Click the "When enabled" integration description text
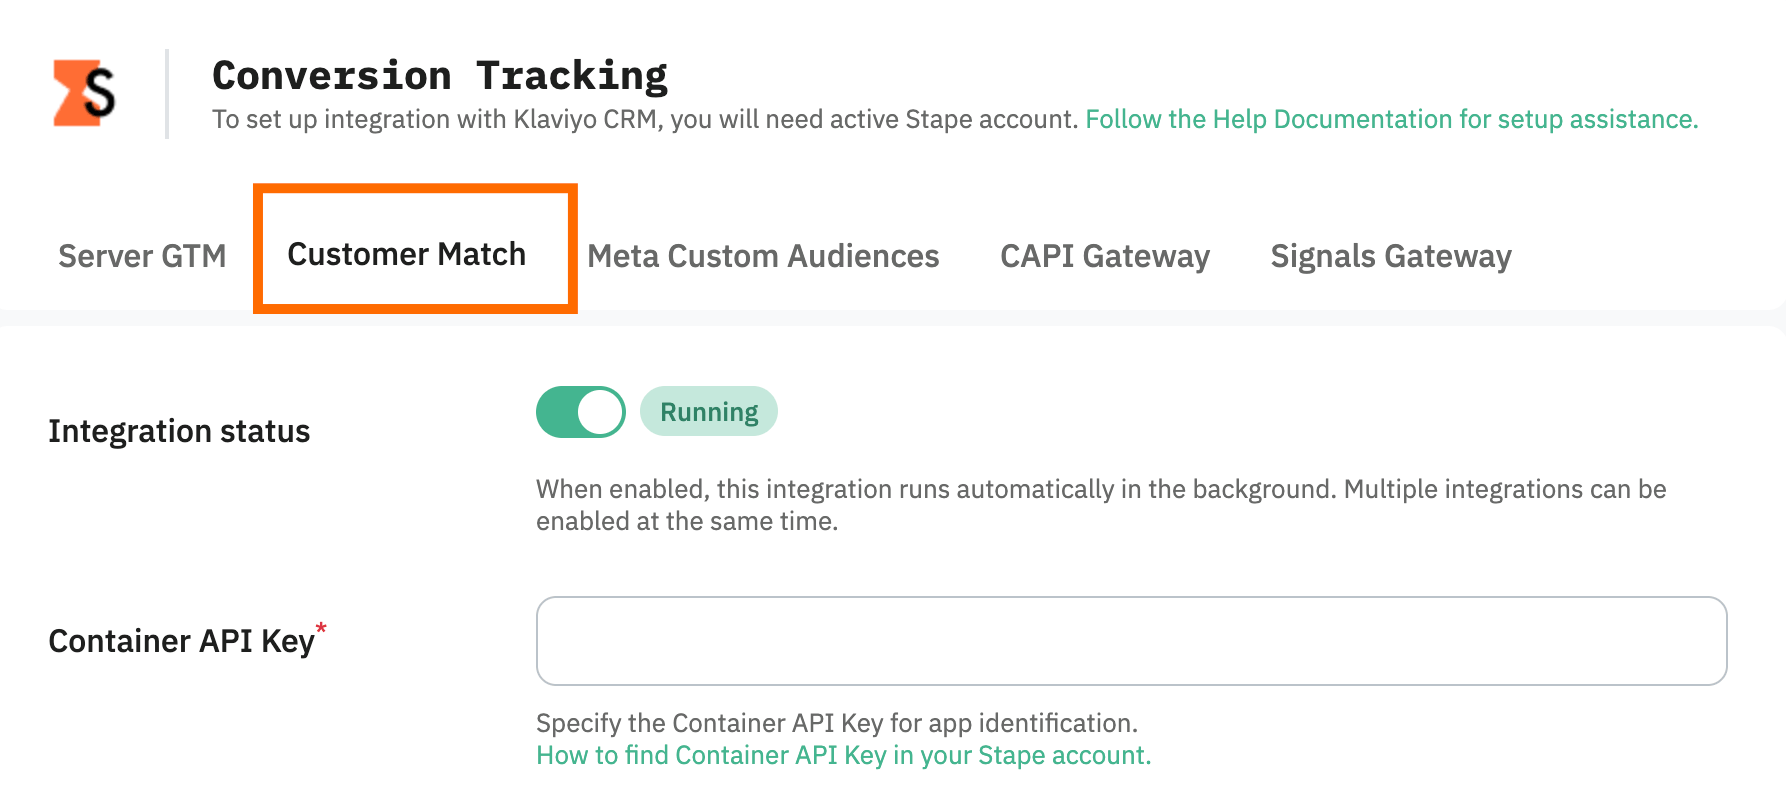The height and width of the screenshot is (802, 1786). tap(1101, 505)
